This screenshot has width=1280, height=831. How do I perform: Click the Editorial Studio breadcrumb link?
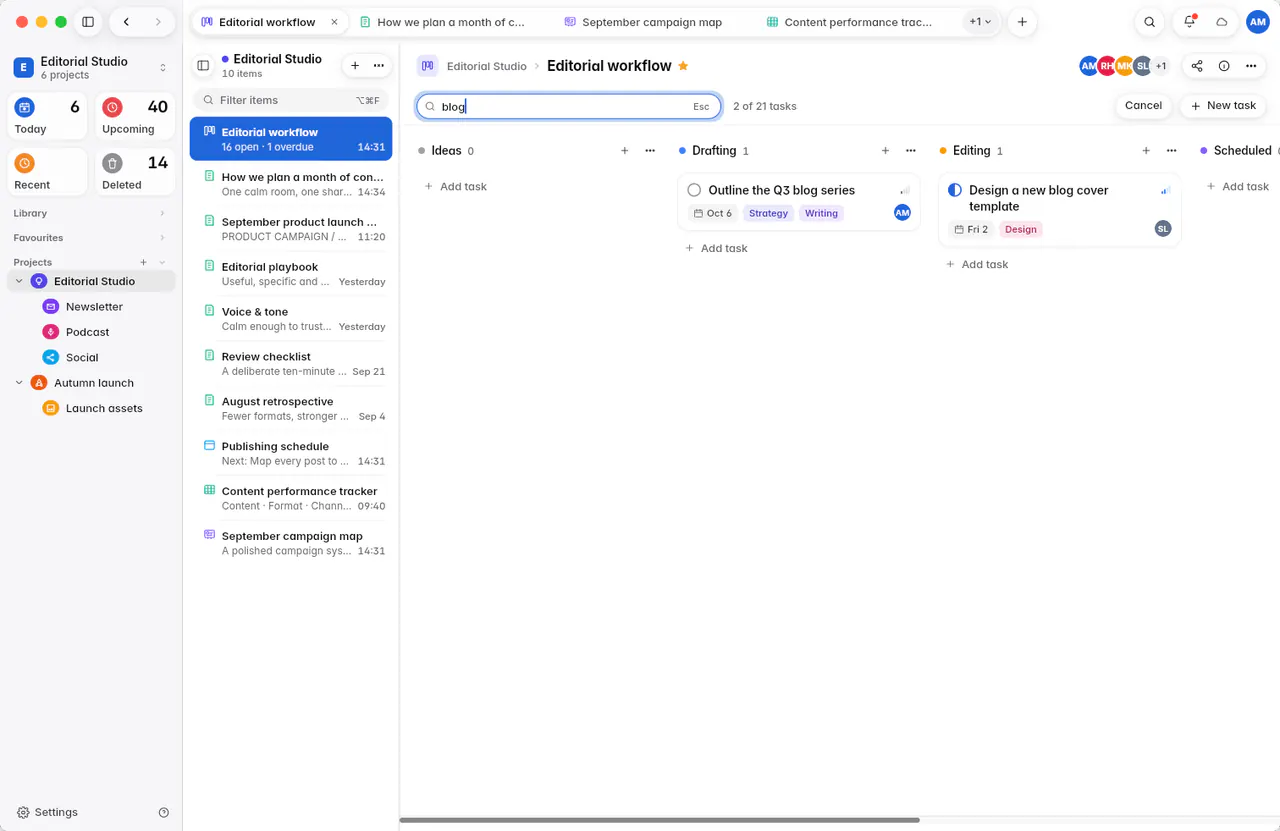486,66
